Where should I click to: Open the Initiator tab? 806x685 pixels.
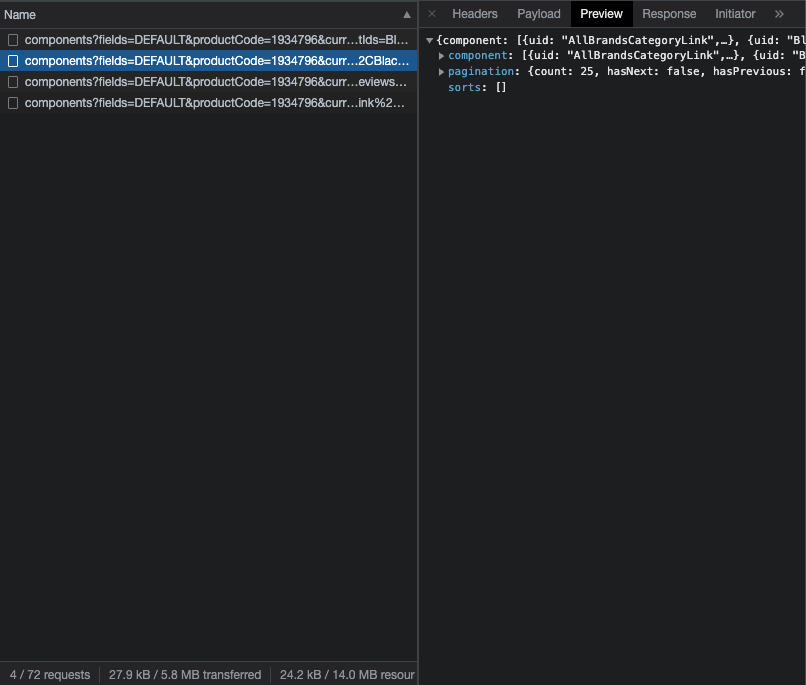pyautogui.click(x=735, y=14)
